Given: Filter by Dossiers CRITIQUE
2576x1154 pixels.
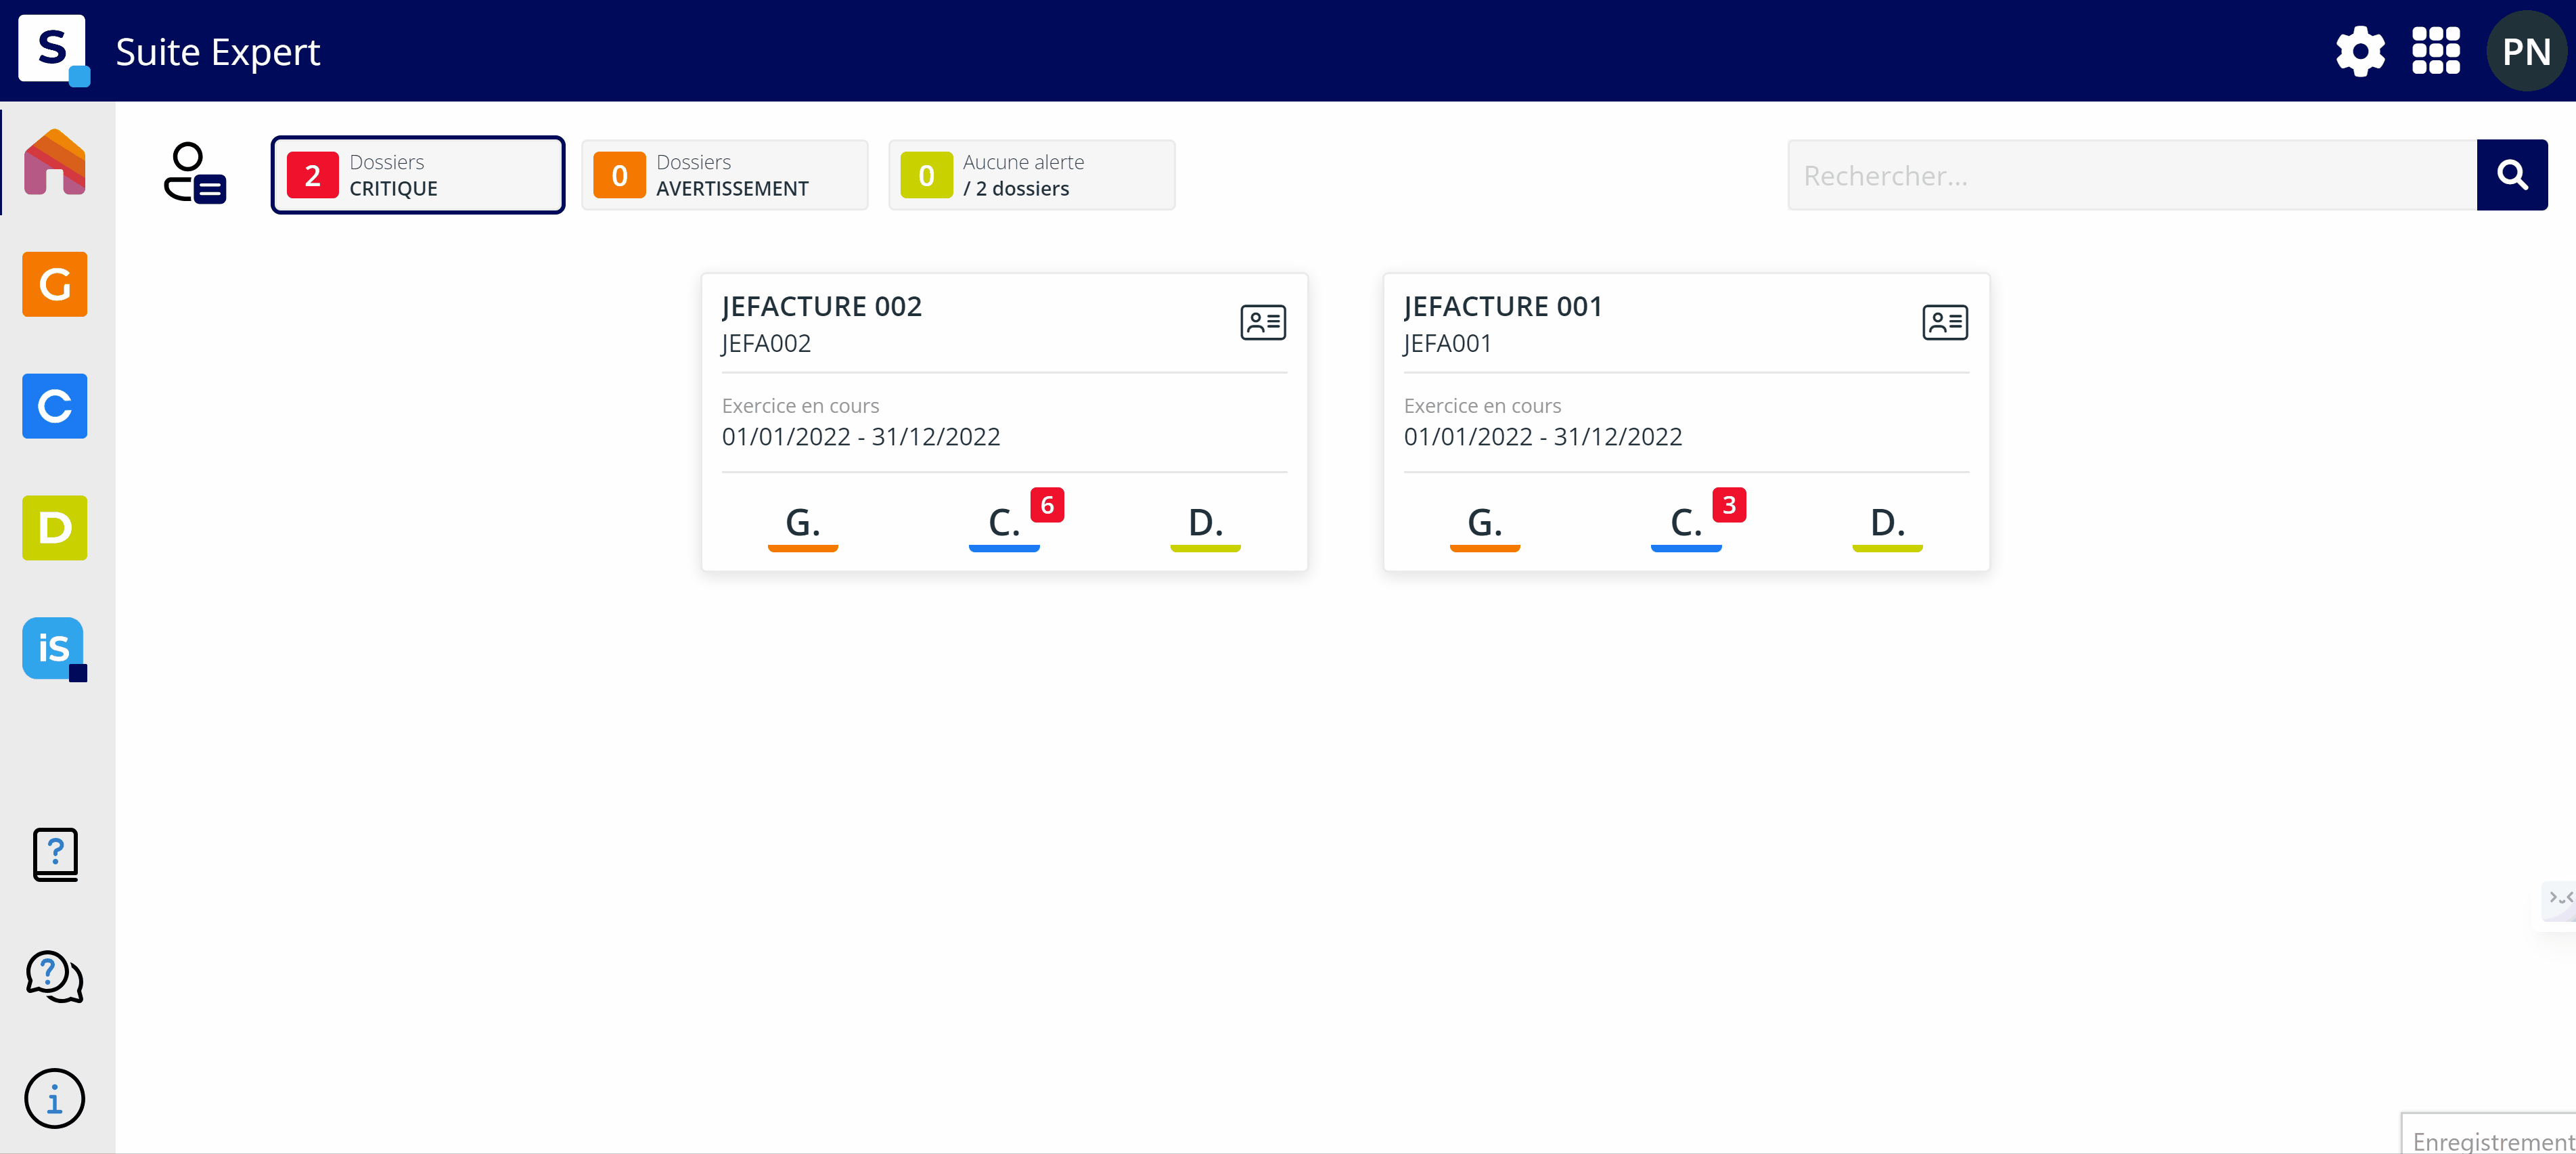Looking at the screenshot, I should 418,175.
